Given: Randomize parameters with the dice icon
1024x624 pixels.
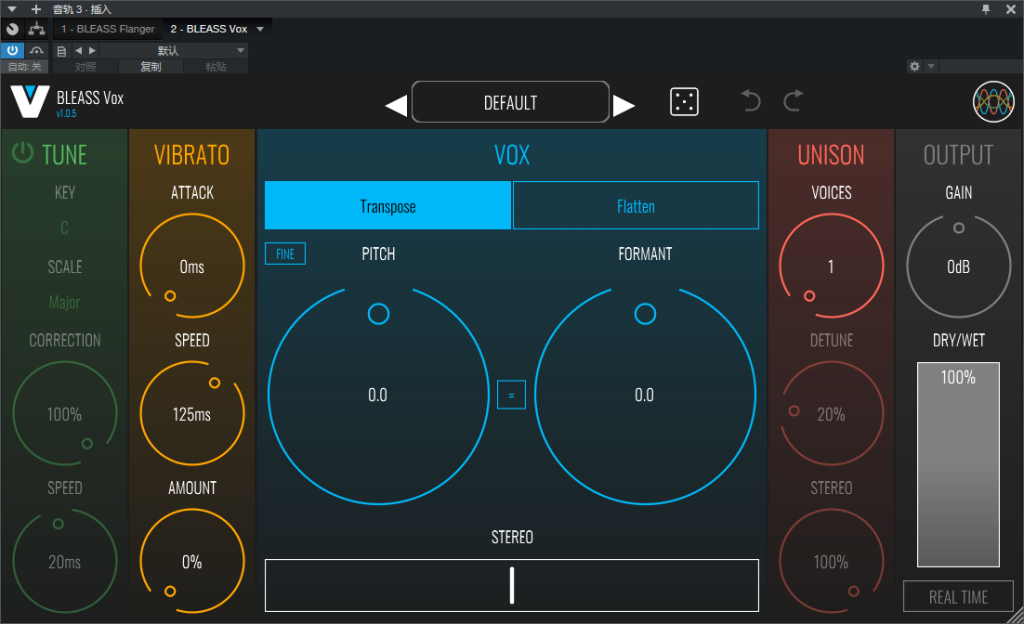Looking at the screenshot, I should (684, 102).
